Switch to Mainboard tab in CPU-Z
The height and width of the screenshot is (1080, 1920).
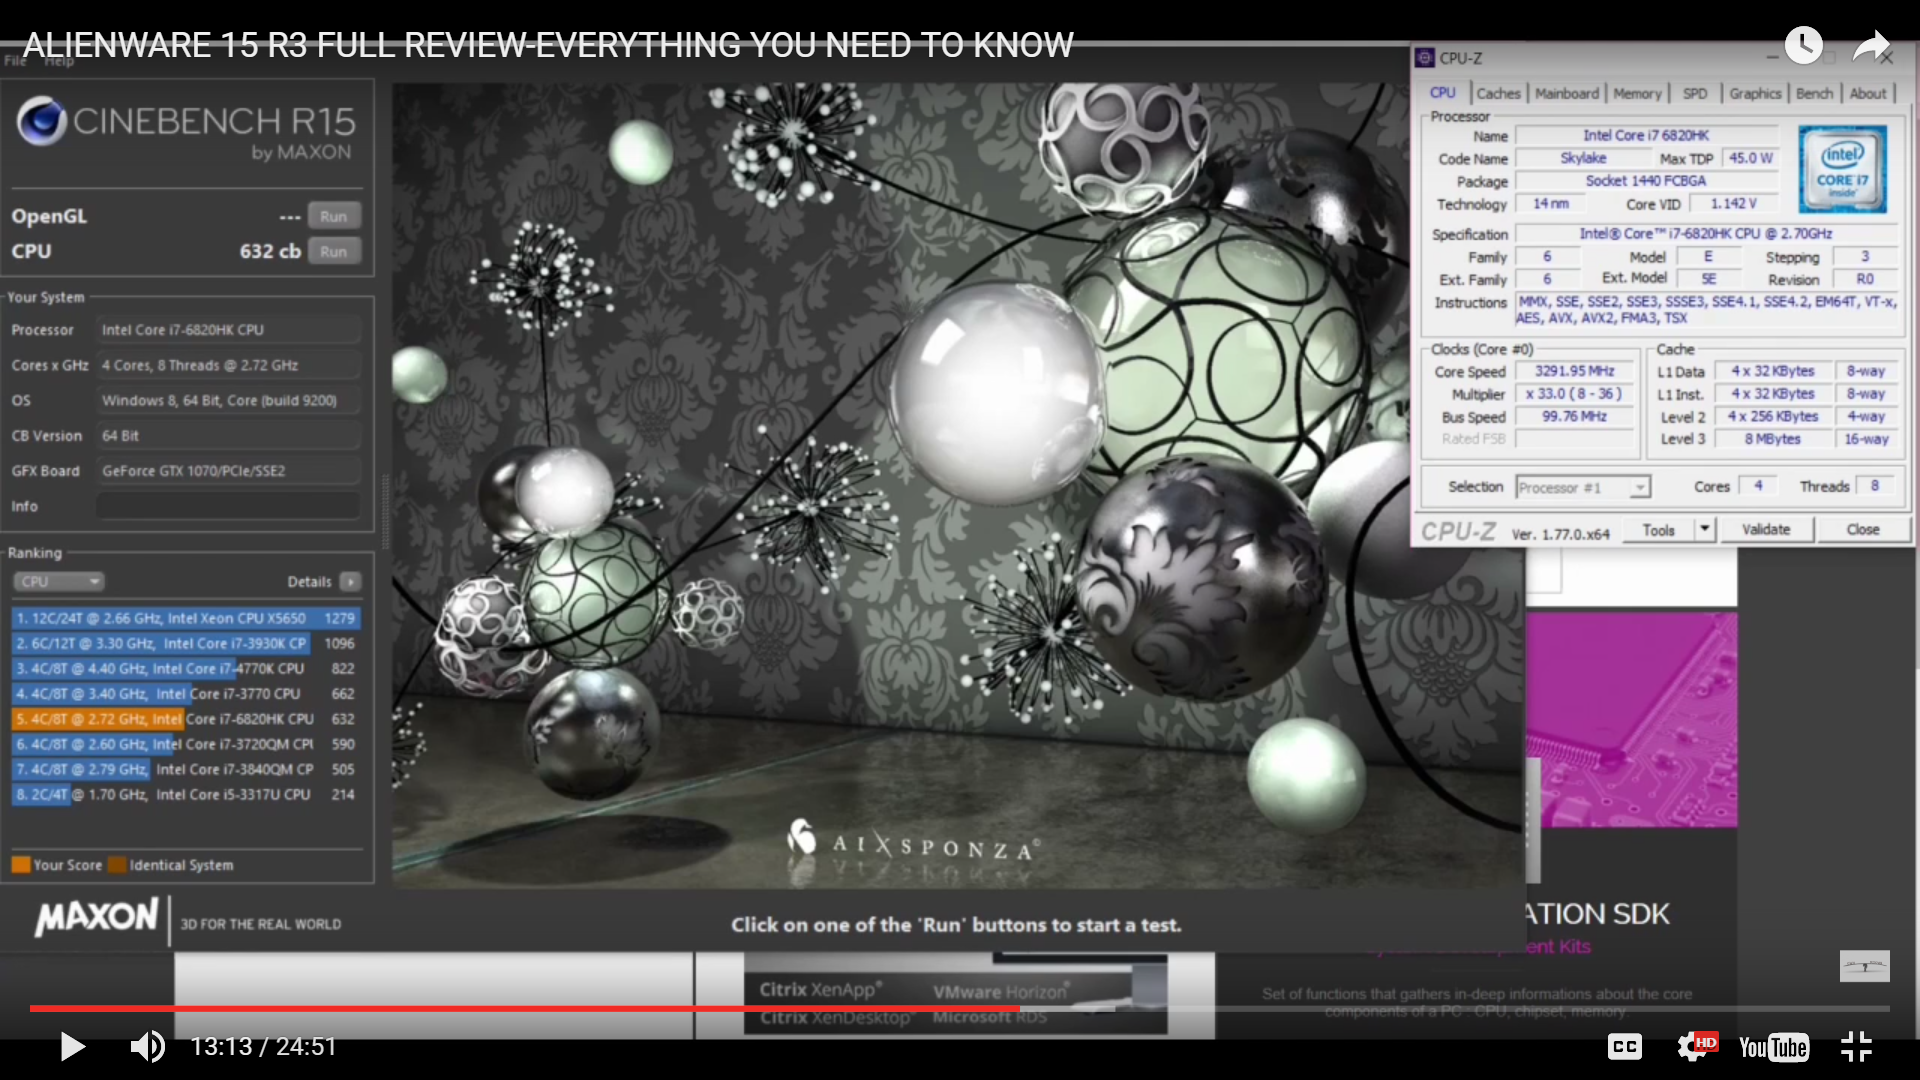1567,93
